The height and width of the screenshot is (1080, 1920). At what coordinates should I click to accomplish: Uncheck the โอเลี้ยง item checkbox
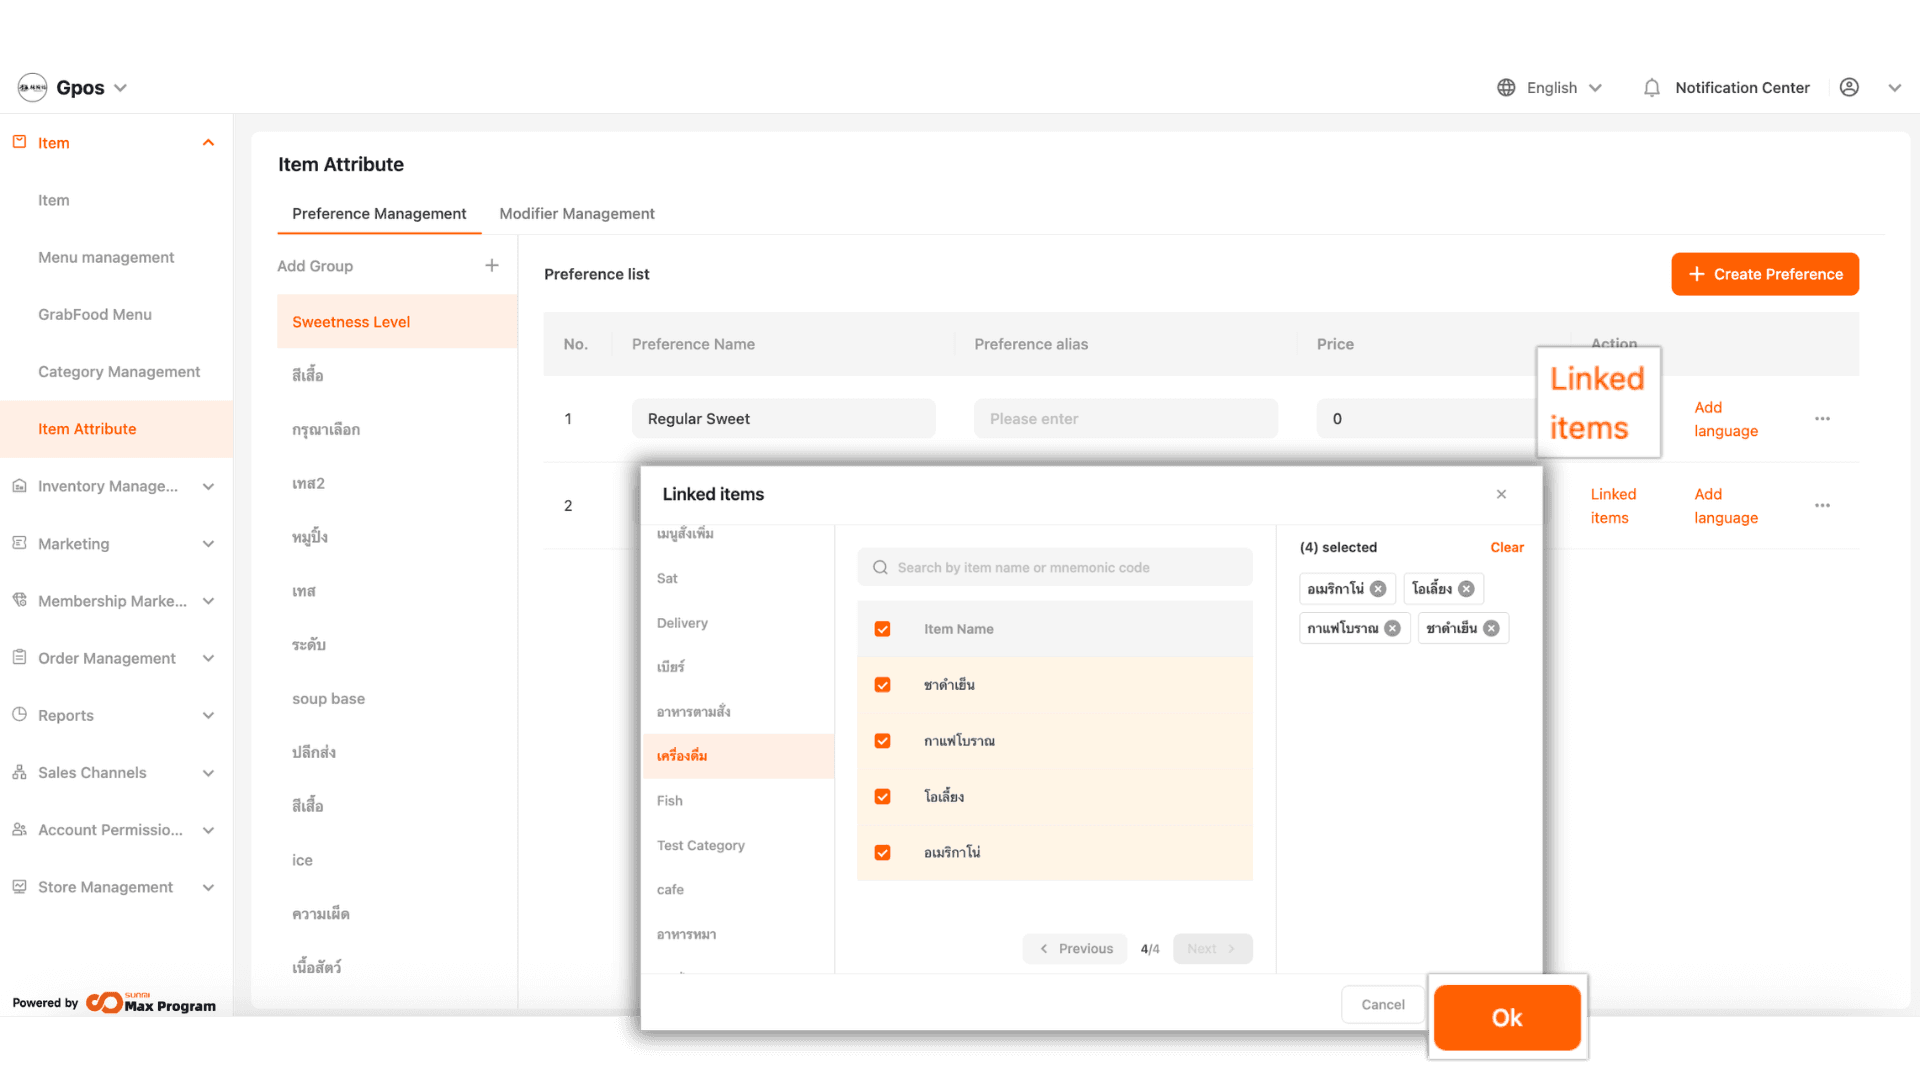point(882,797)
